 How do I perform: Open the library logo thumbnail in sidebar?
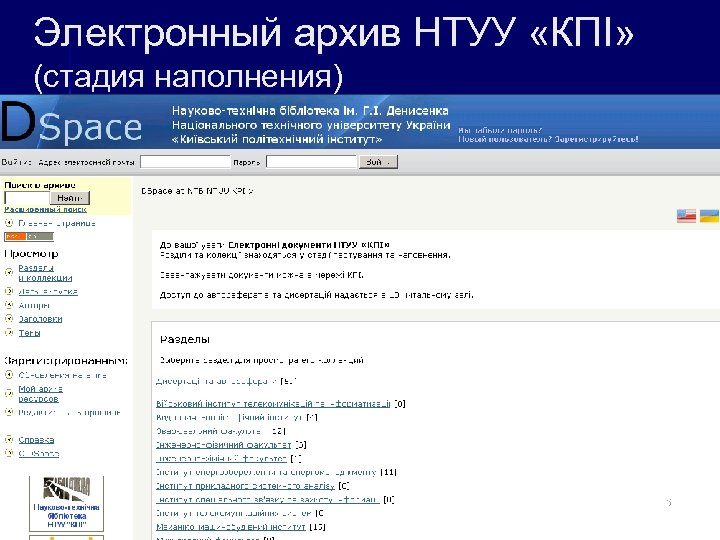click(67, 503)
